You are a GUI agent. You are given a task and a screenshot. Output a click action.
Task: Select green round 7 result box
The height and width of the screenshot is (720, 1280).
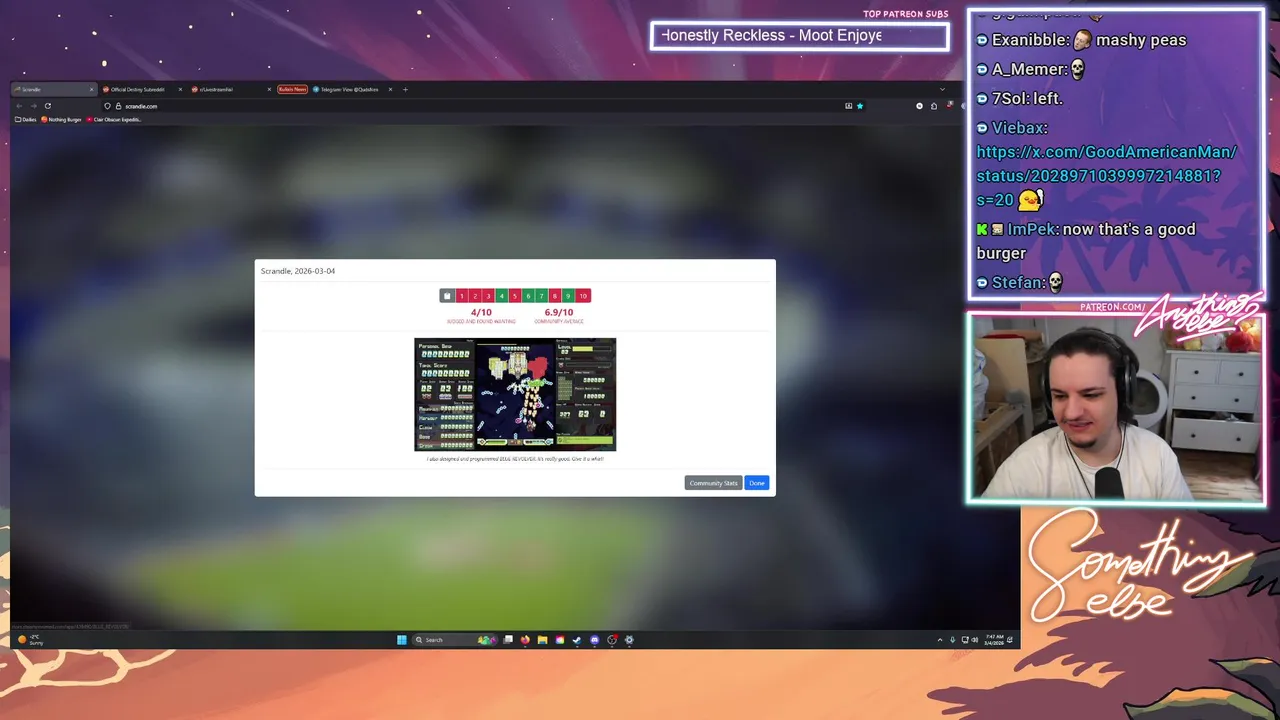[541, 295]
